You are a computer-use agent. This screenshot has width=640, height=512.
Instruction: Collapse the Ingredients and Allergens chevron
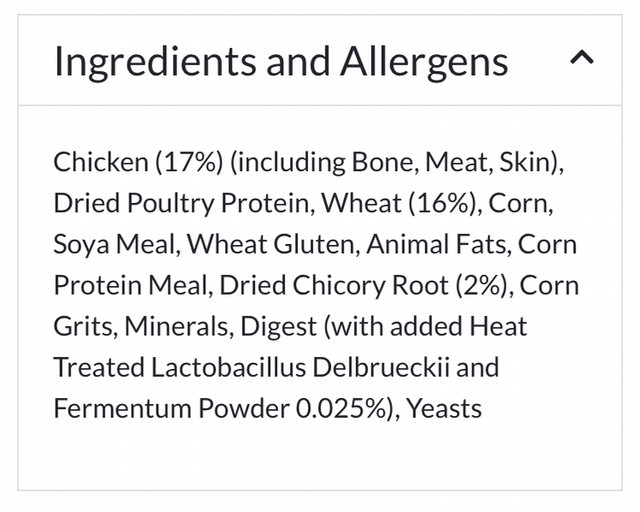tap(581, 60)
